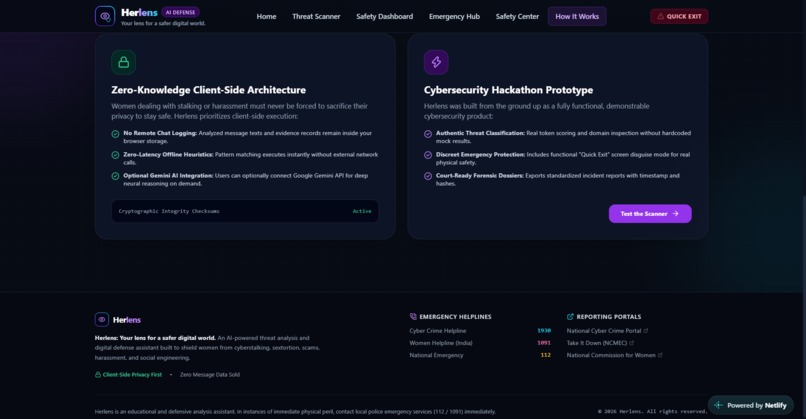This screenshot has height=419, width=806.
Task: Click the footer Herlens eye logo
Action: pos(102,319)
